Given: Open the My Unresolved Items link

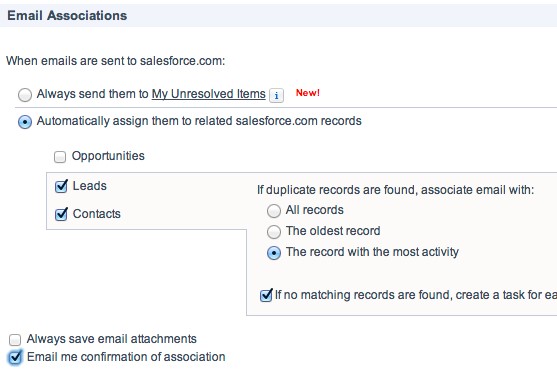Looking at the screenshot, I should [209, 94].
